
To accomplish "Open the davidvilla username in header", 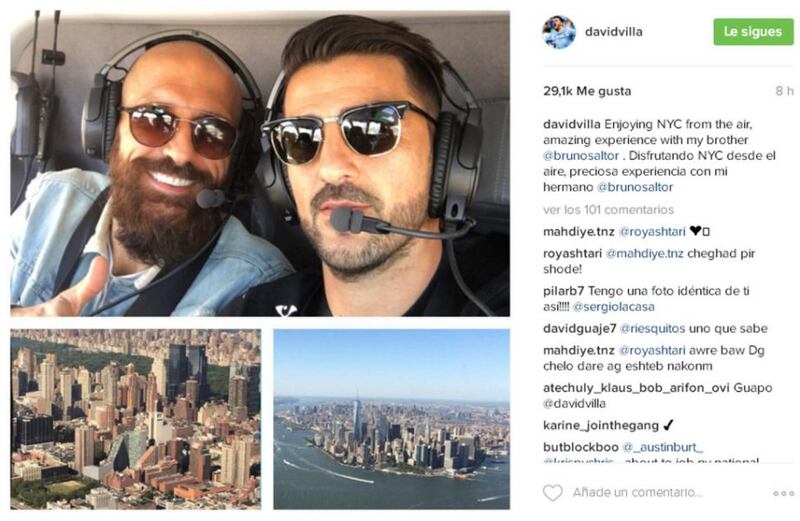I will tap(613, 32).
